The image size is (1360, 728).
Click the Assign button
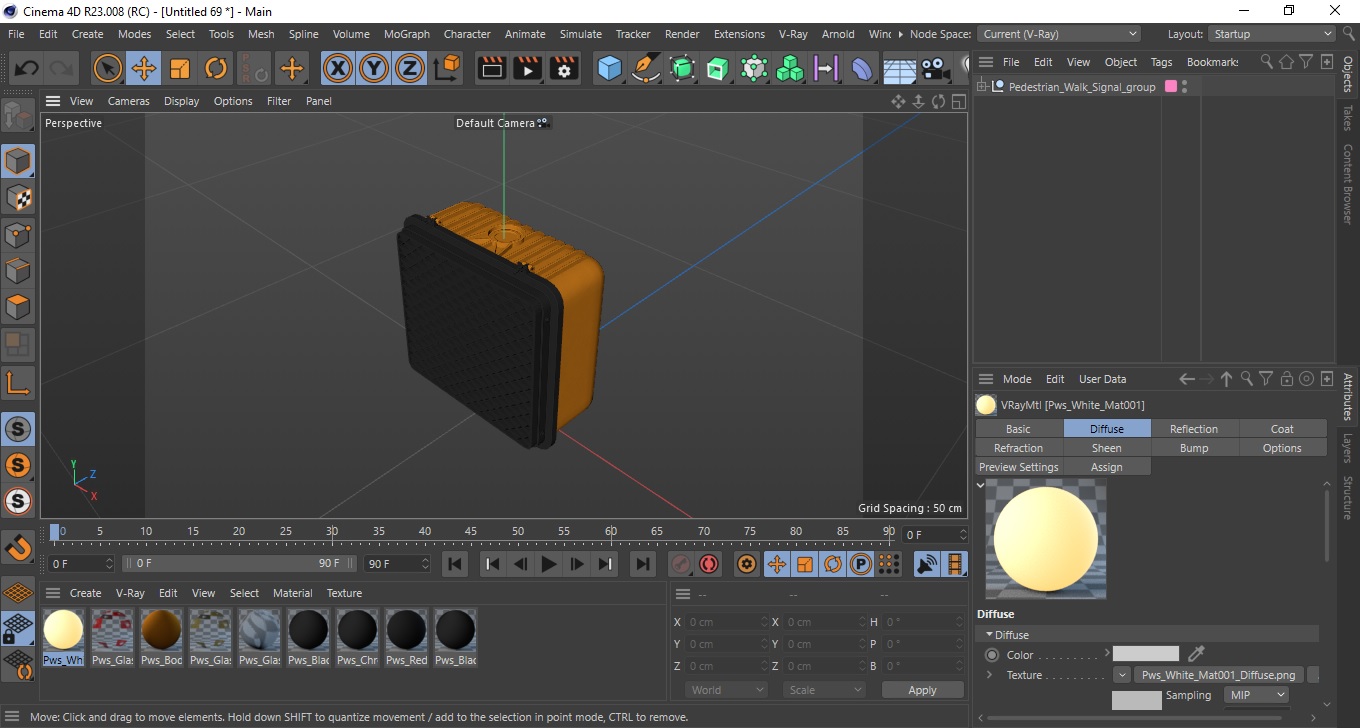(1107, 467)
